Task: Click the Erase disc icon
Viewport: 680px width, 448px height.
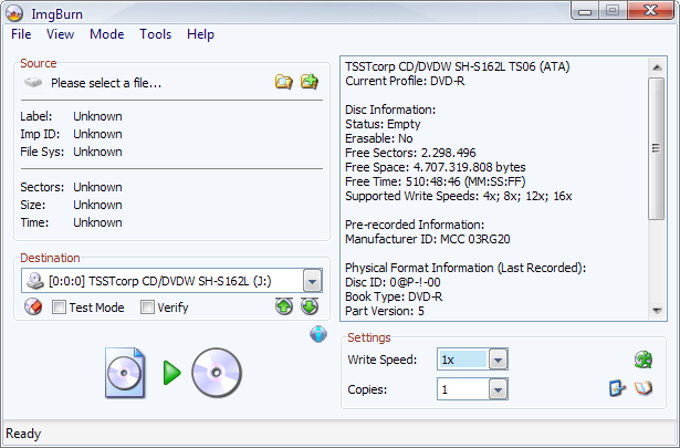Action: tap(33, 307)
